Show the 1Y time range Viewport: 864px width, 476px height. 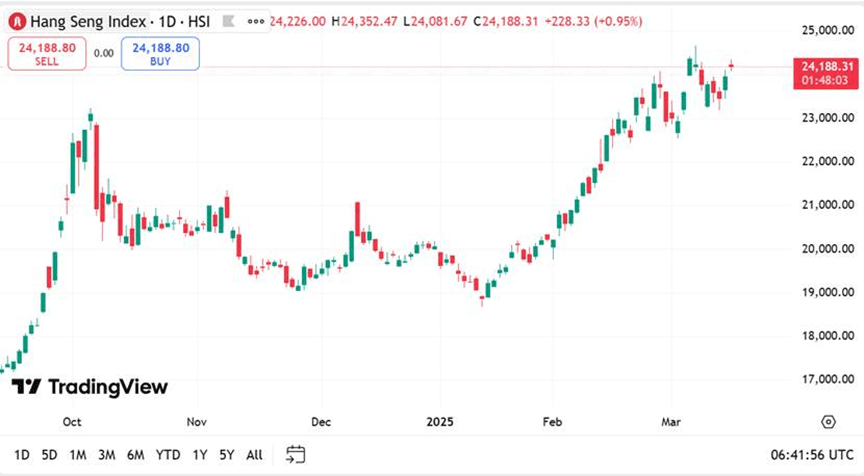point(200,455)
